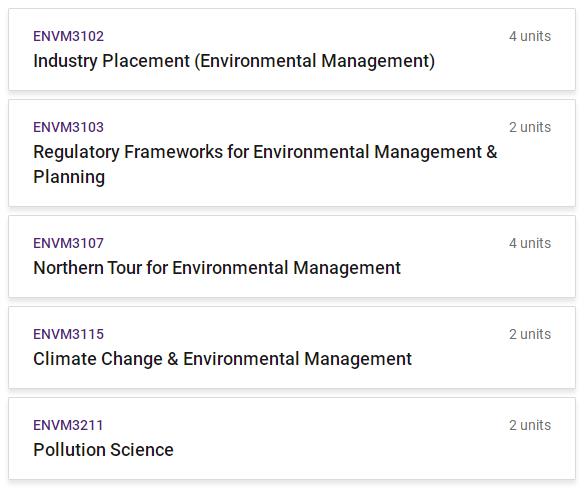584x489 pixels.
Task: Click the word Planning in ENVM3103 card
Action: coord(69,177)
